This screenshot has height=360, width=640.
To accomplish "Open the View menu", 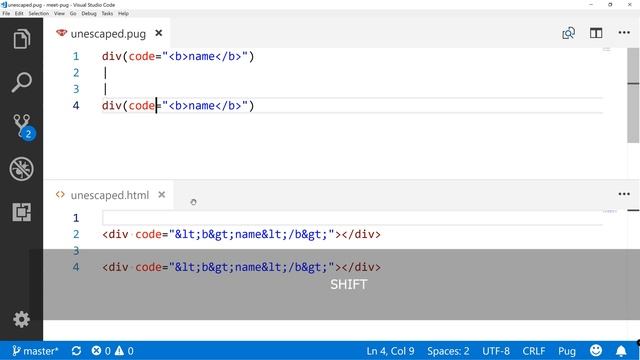I will [59, 13].
